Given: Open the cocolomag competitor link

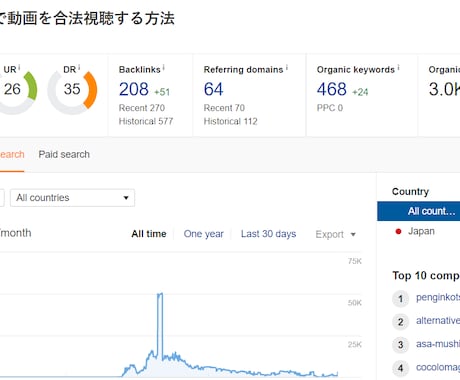Looking at the screenshot, I should point(438,367).
